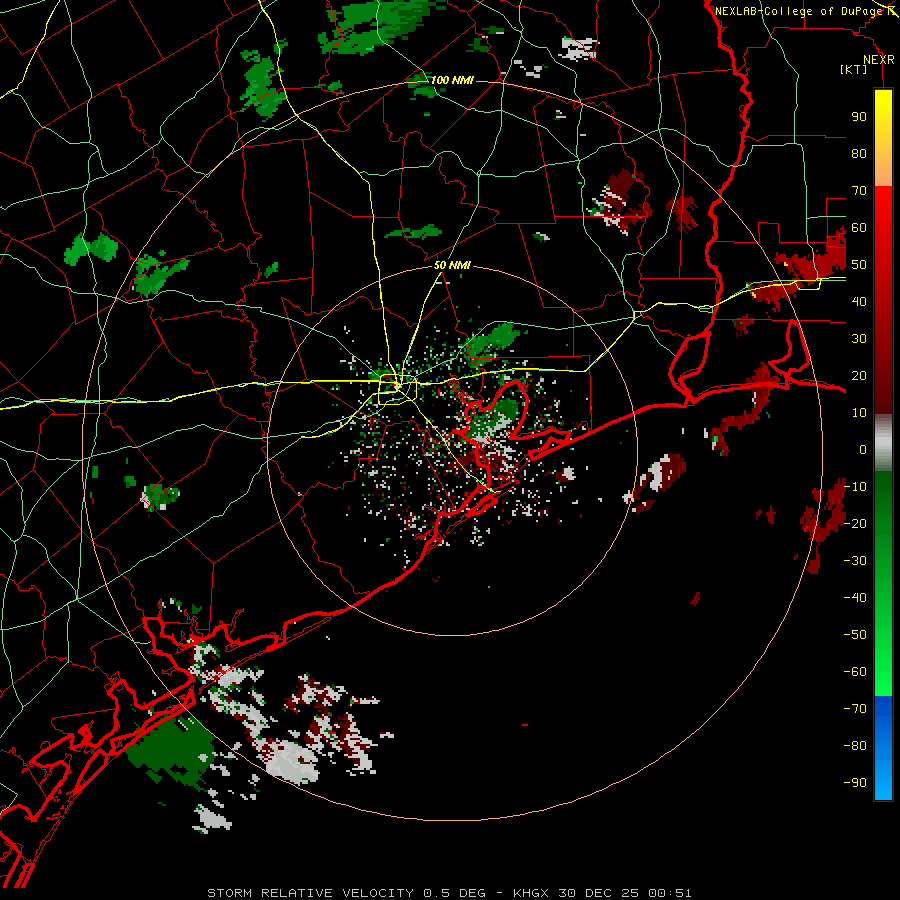Click the "100 NMI" range ring label
Screen dimensions: 900x900
click(x=452, y=80)
